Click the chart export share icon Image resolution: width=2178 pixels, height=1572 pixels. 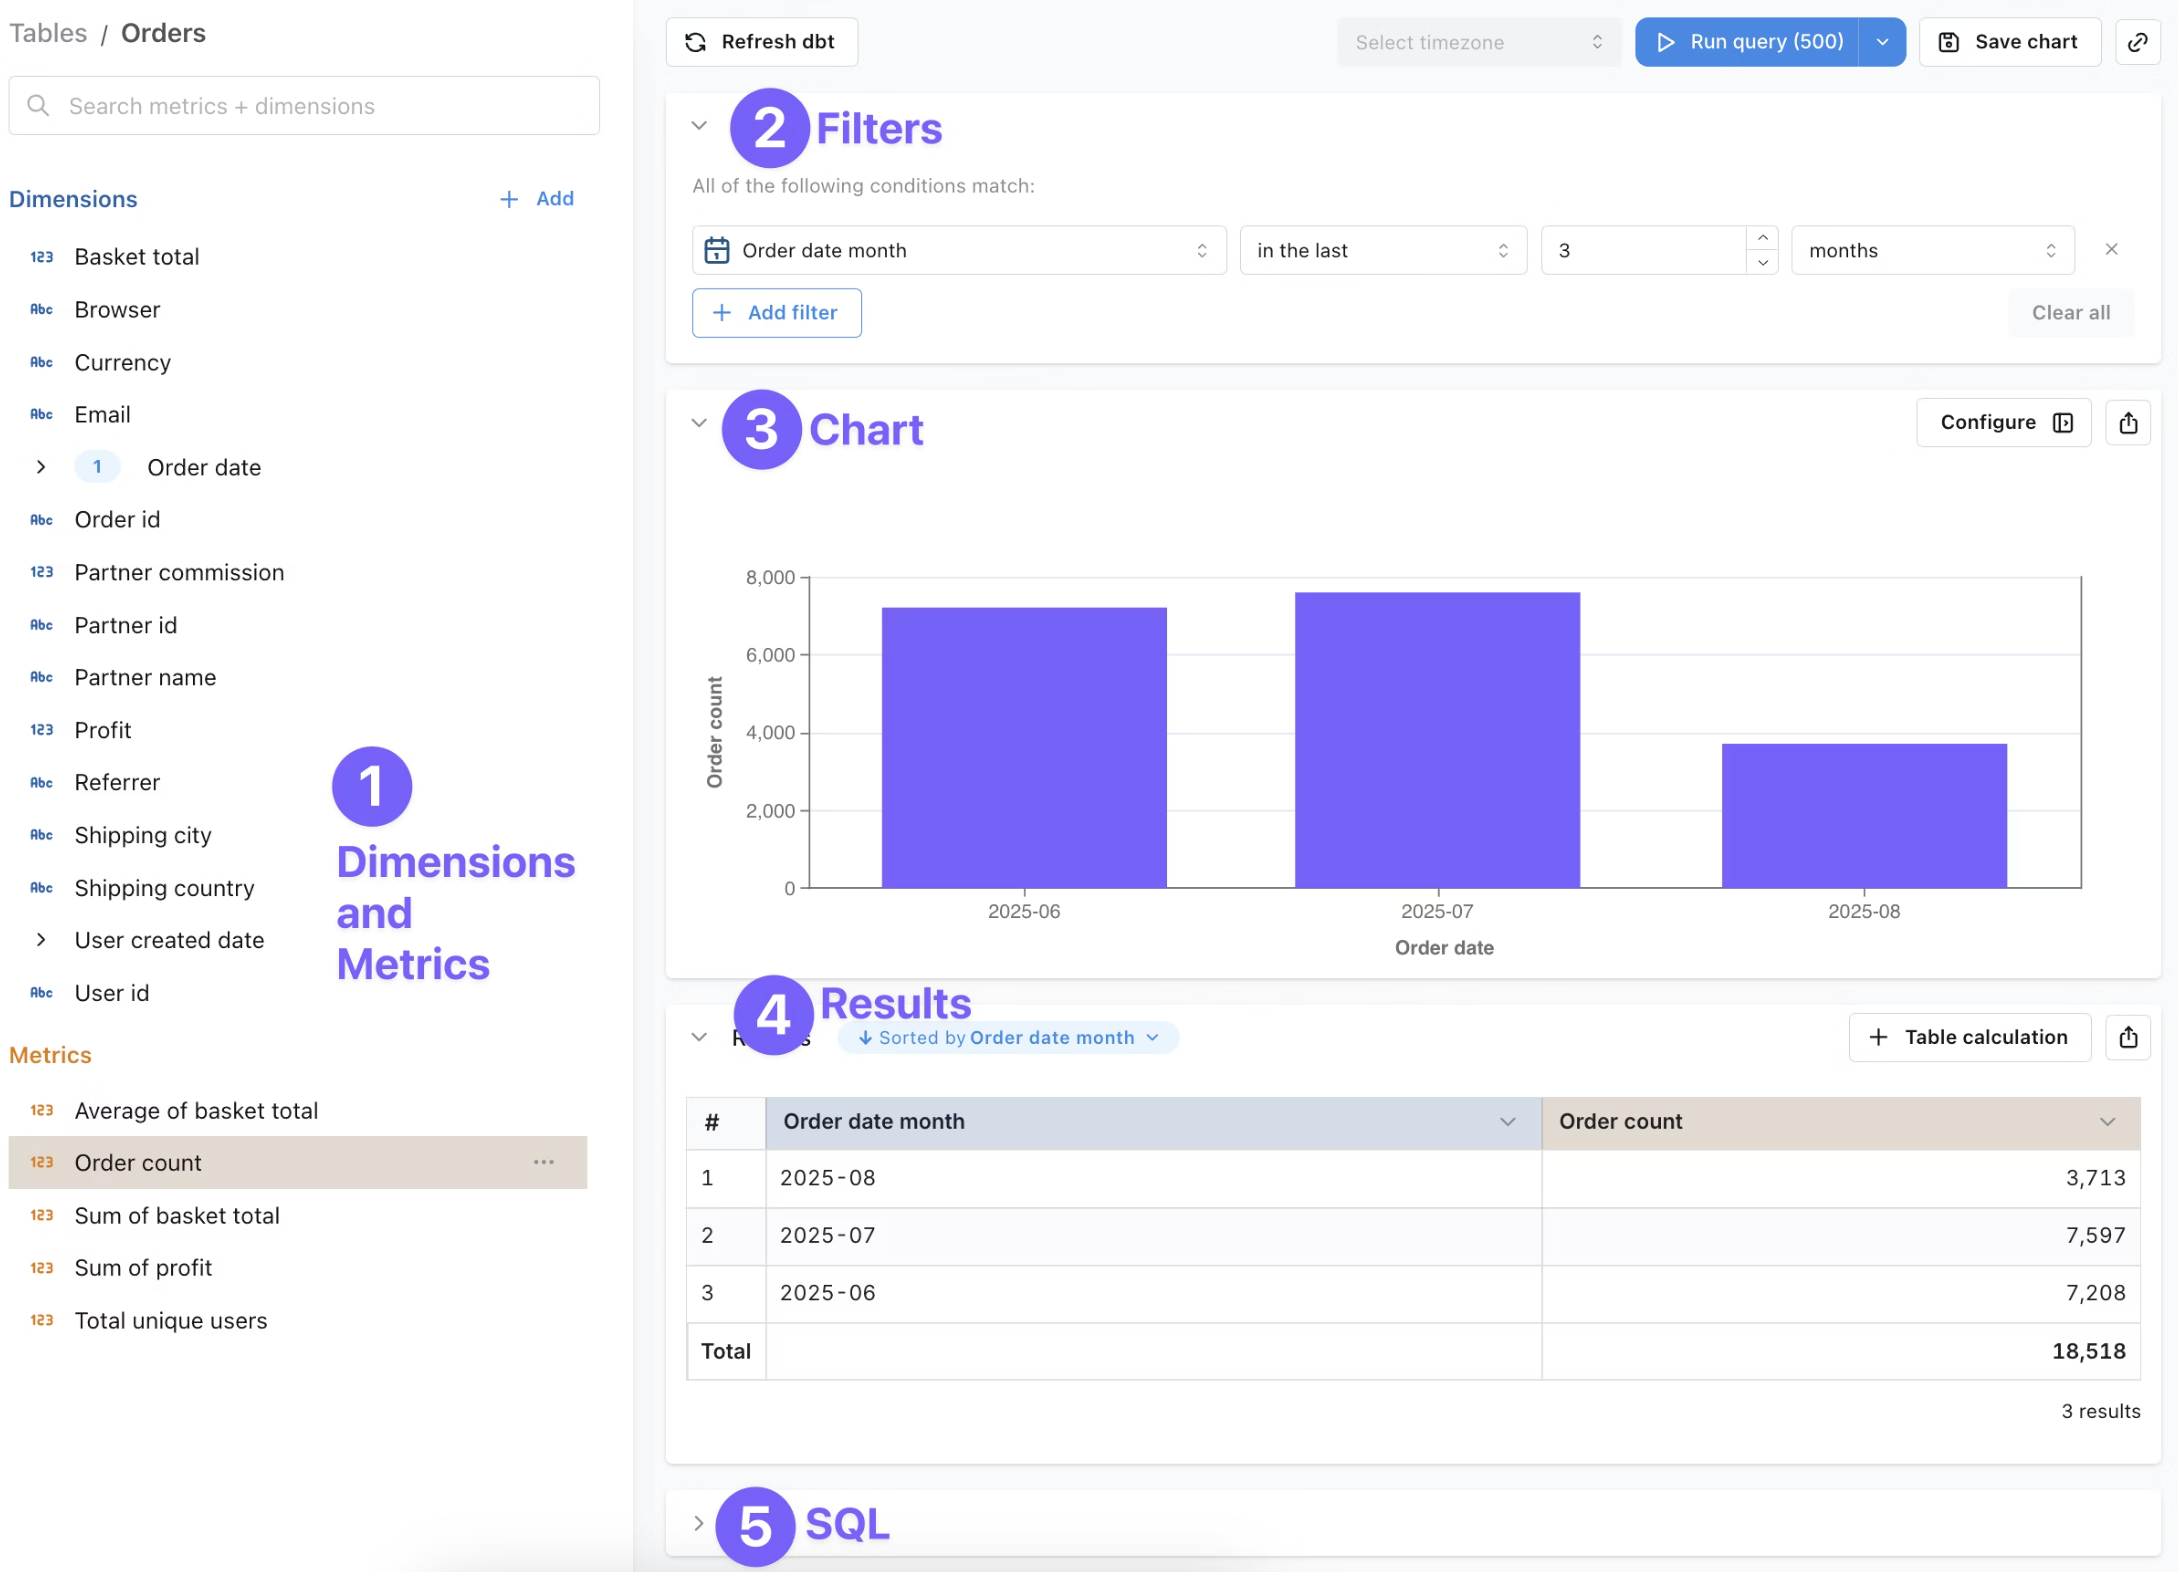click(x=2128, y=423)
